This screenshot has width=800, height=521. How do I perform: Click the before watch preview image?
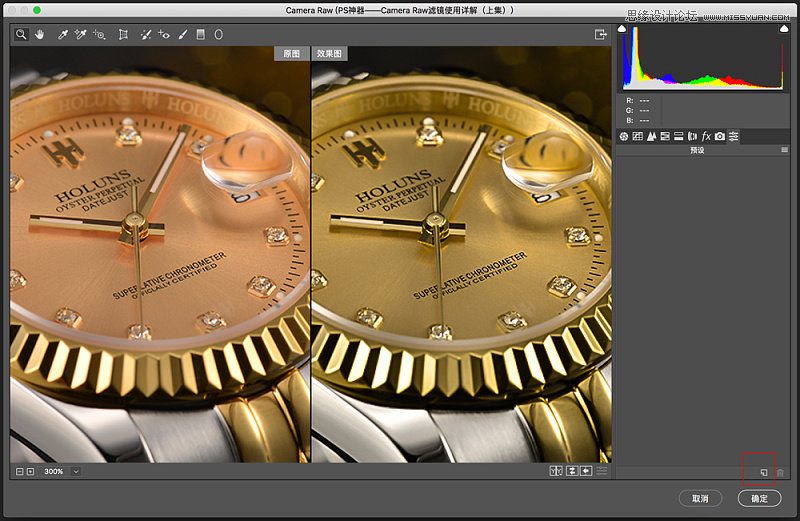click(x=160, y=255)
